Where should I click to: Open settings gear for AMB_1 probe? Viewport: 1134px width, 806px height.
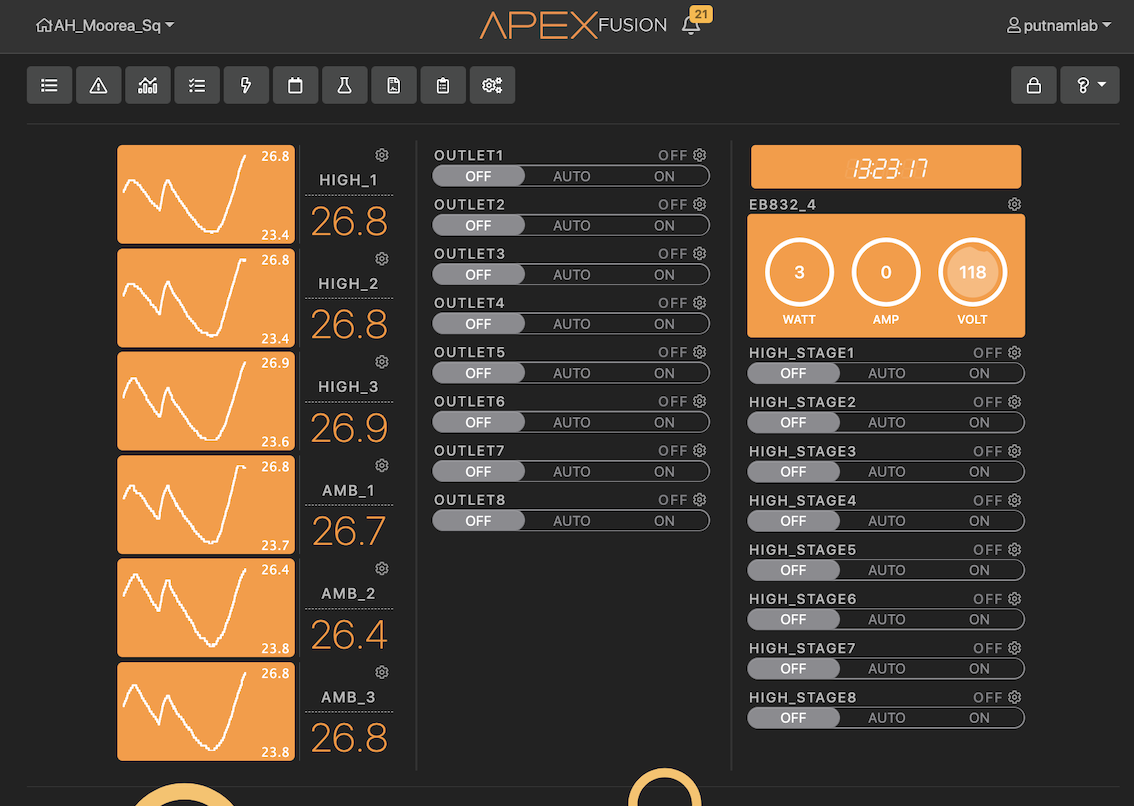pos(382,465)
